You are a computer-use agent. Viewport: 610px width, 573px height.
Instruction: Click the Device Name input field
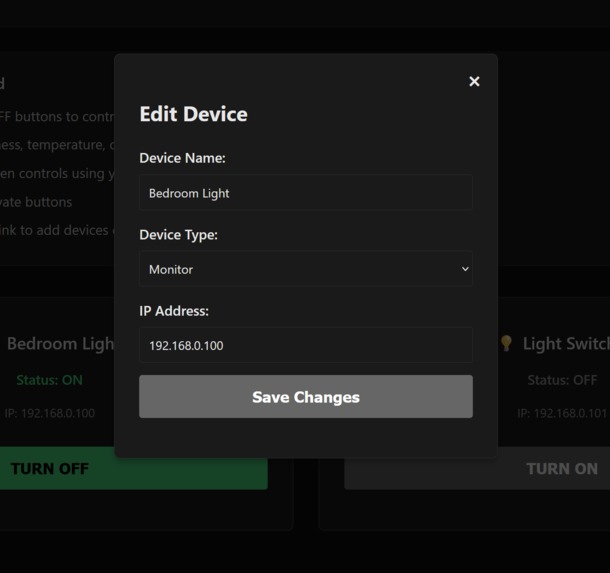click(306, 193)
